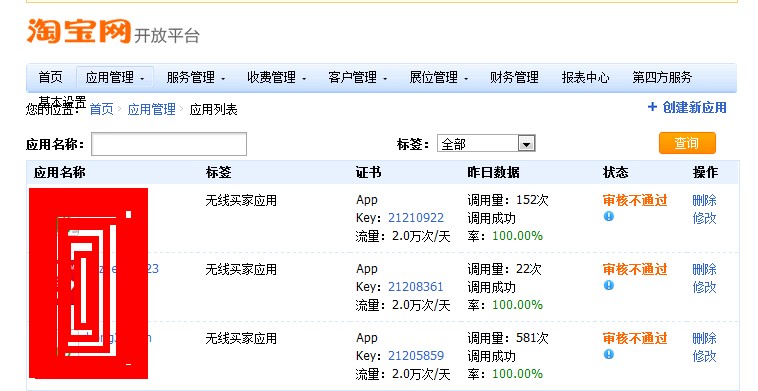Click the 应用名称 column header
This screenshot has height=391, width=758.
click(x=60, y=173)
